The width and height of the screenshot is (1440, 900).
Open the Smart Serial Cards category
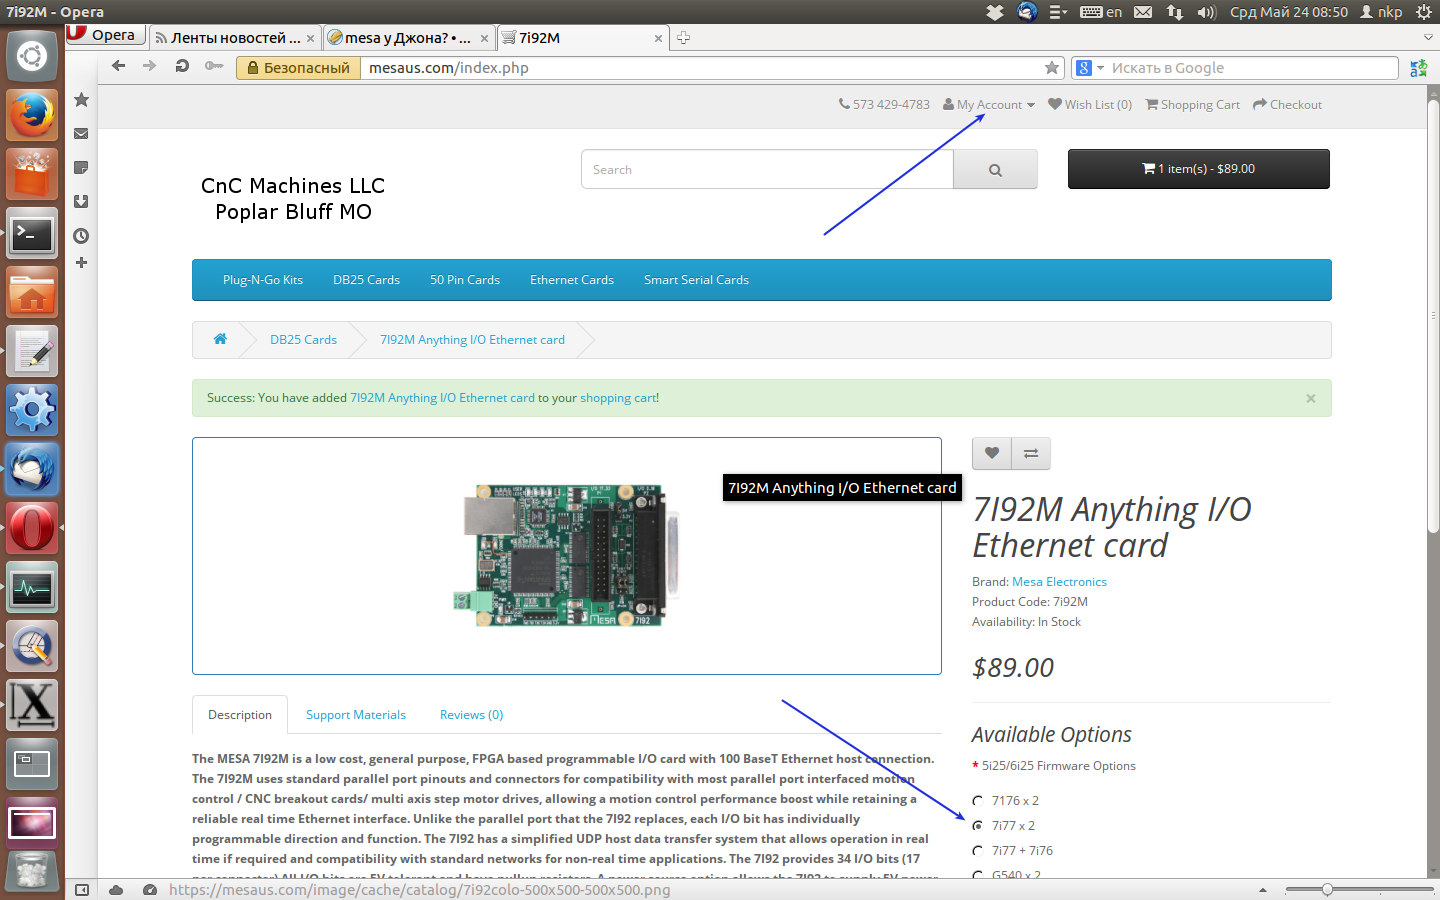(696, 280)
